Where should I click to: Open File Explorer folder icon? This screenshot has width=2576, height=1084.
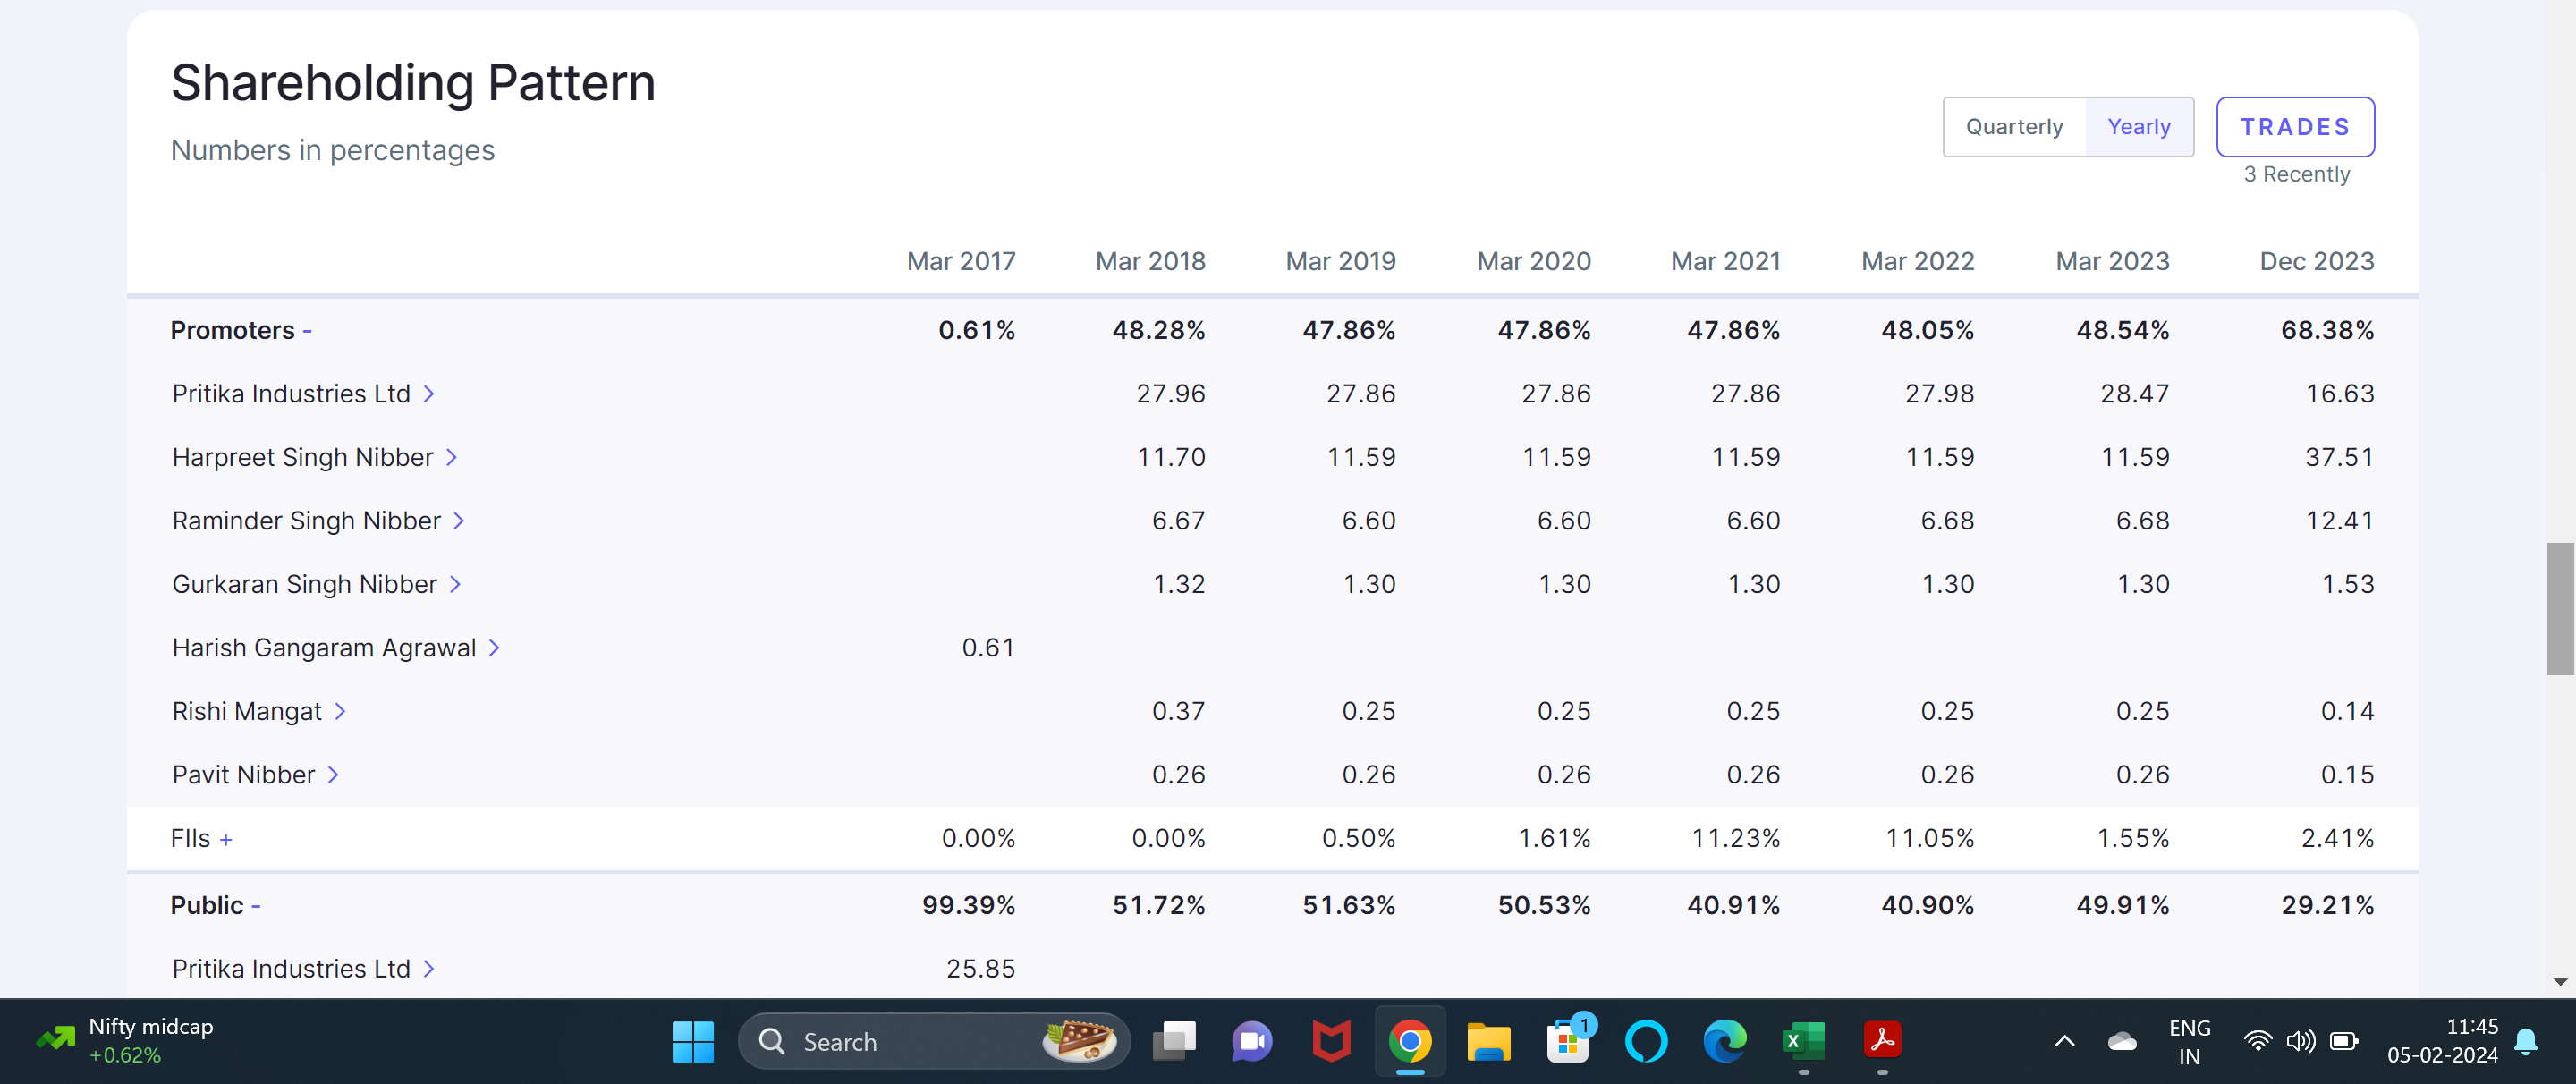(1488, 1042)
